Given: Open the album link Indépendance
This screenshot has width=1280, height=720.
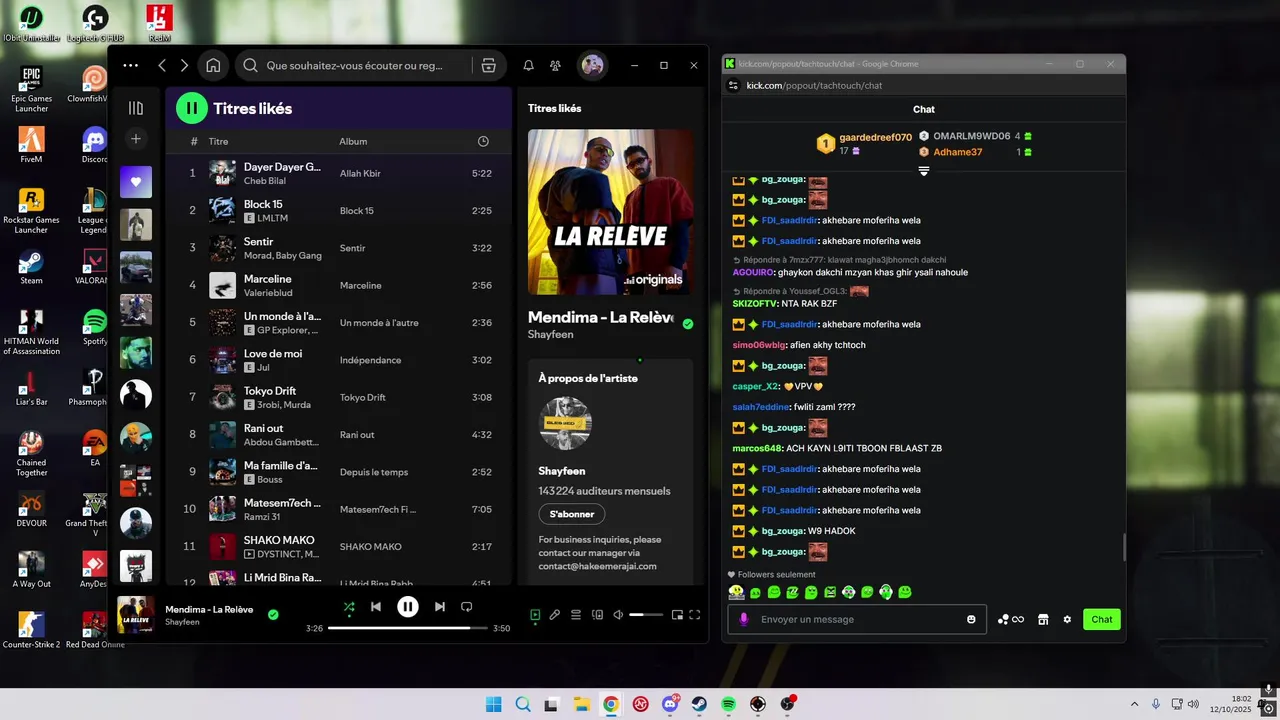Looking at the screenshot, I should [370, 360].
